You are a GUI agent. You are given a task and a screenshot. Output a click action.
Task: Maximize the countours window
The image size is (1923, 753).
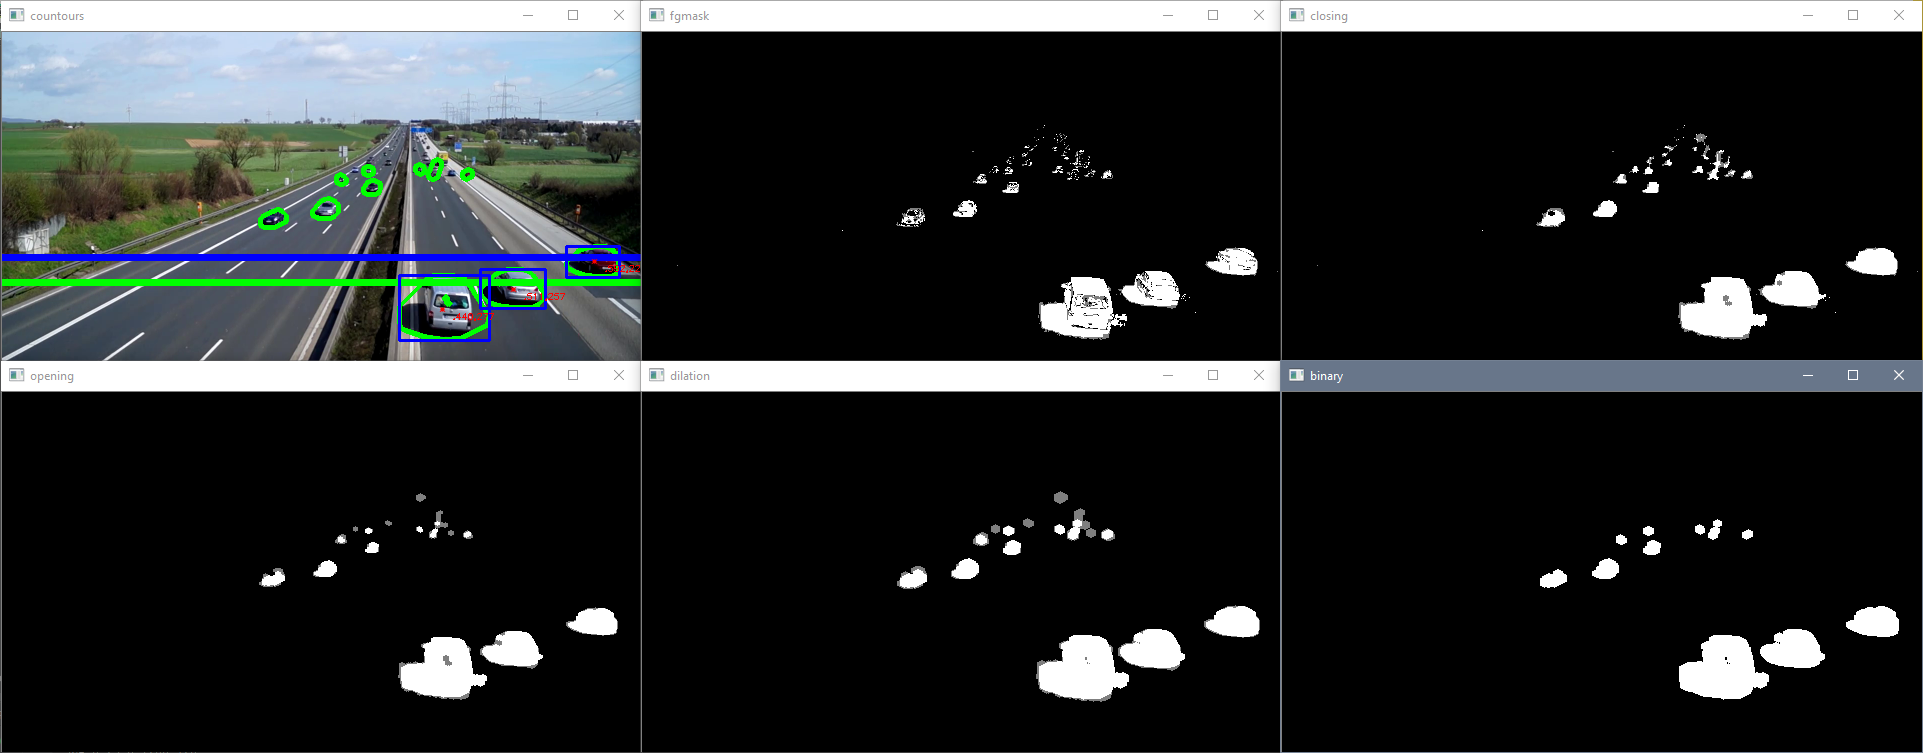pyautogui.click(x=573, y=15)
